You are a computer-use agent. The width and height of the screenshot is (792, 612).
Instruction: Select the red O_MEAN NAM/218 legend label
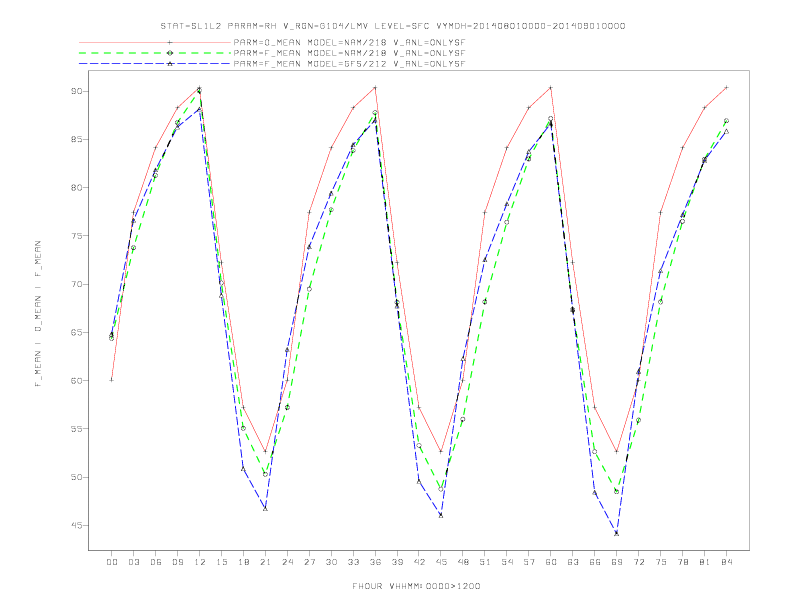click(x=349, y=42)
